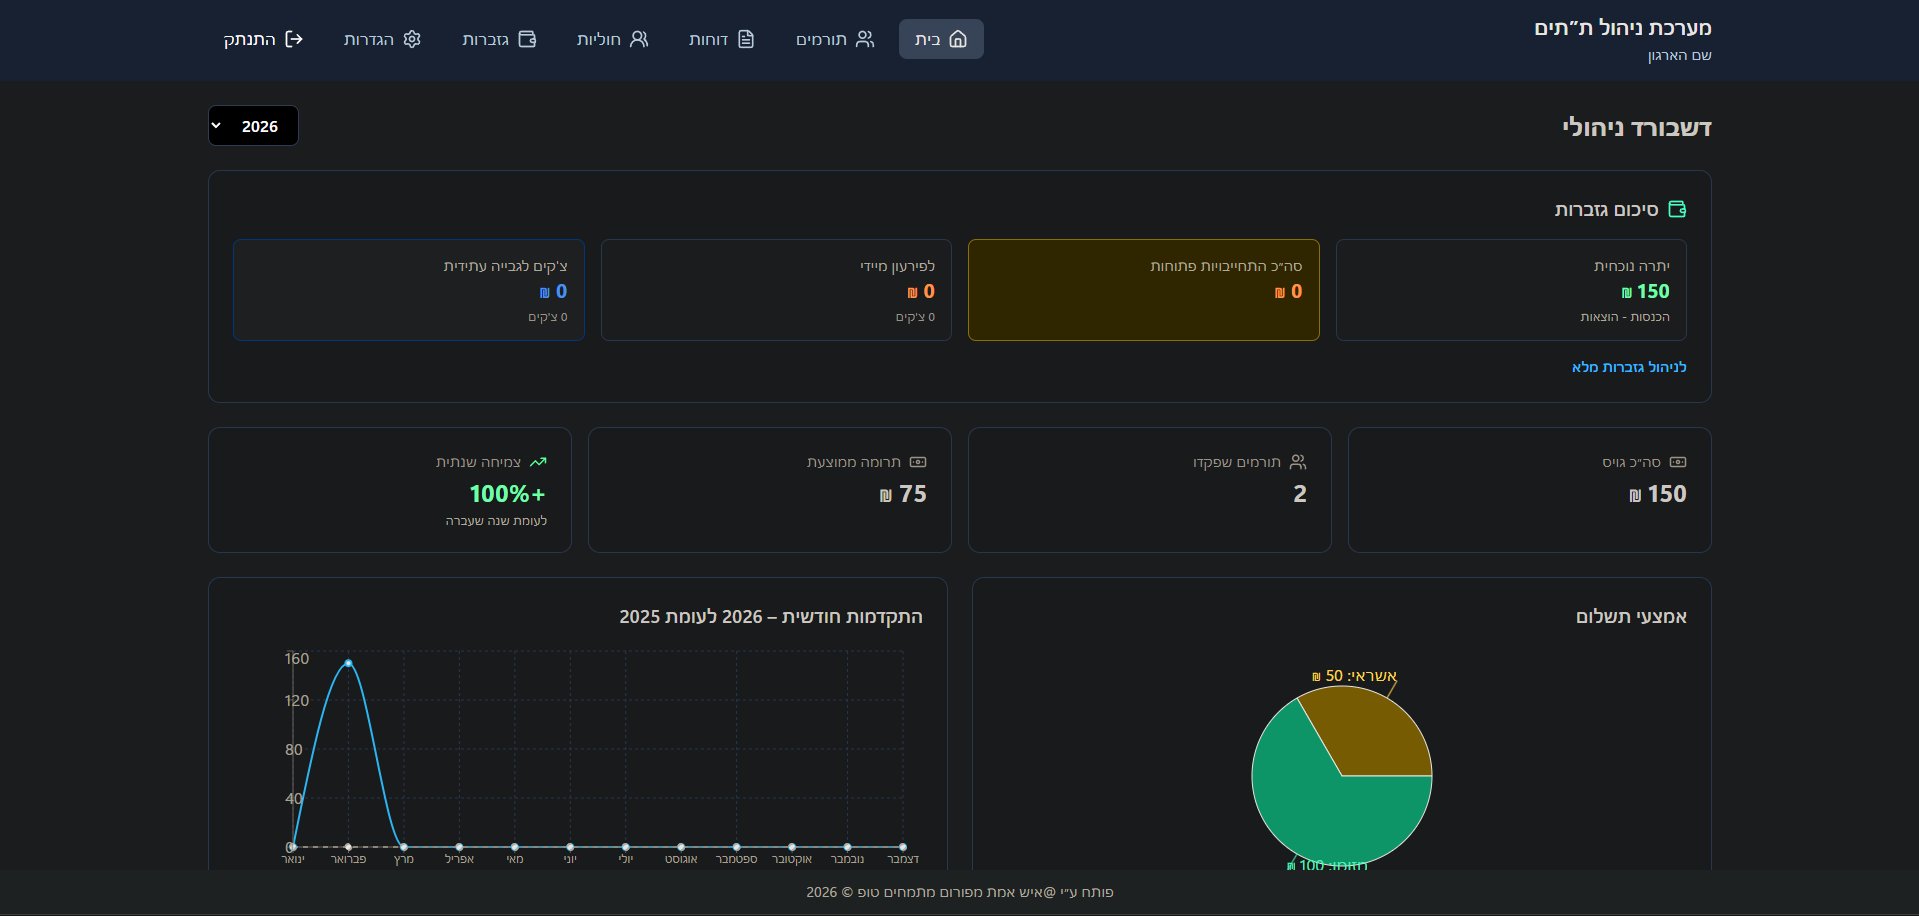1919x916 pixels.
Task: Click the cells (חוליות) users icon
Action: 639,39
